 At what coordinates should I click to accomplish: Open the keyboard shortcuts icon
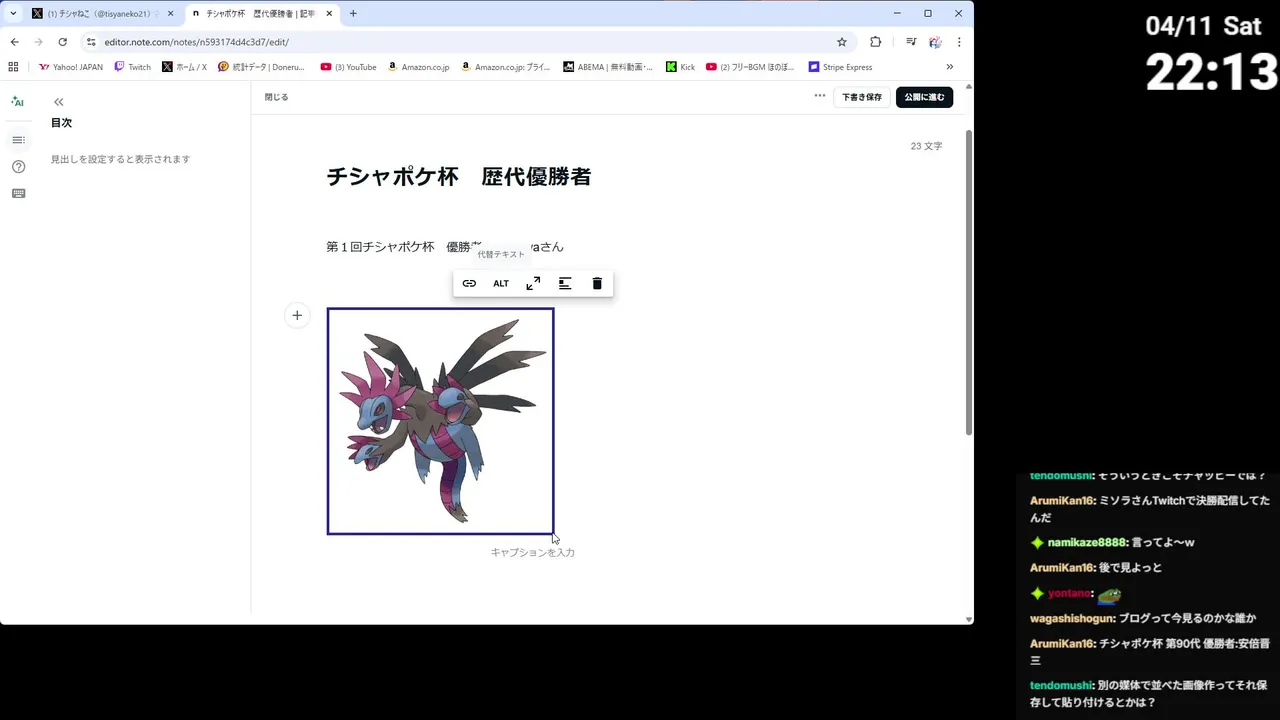click(x=18, y=194)
